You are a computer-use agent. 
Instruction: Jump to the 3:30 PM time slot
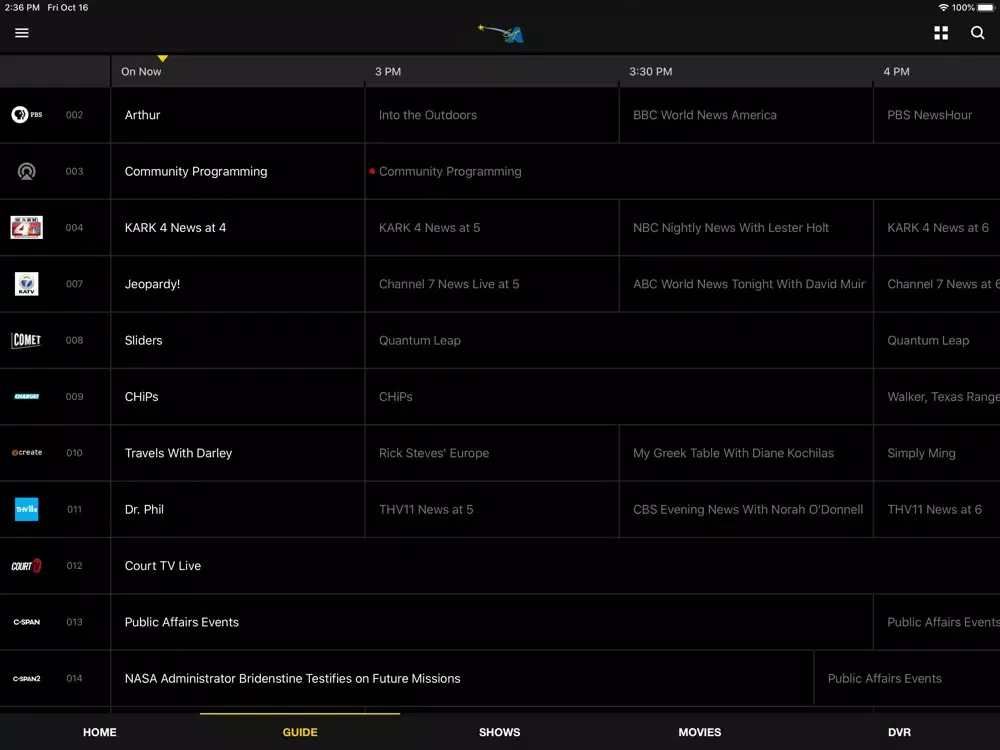pos(651,71)
